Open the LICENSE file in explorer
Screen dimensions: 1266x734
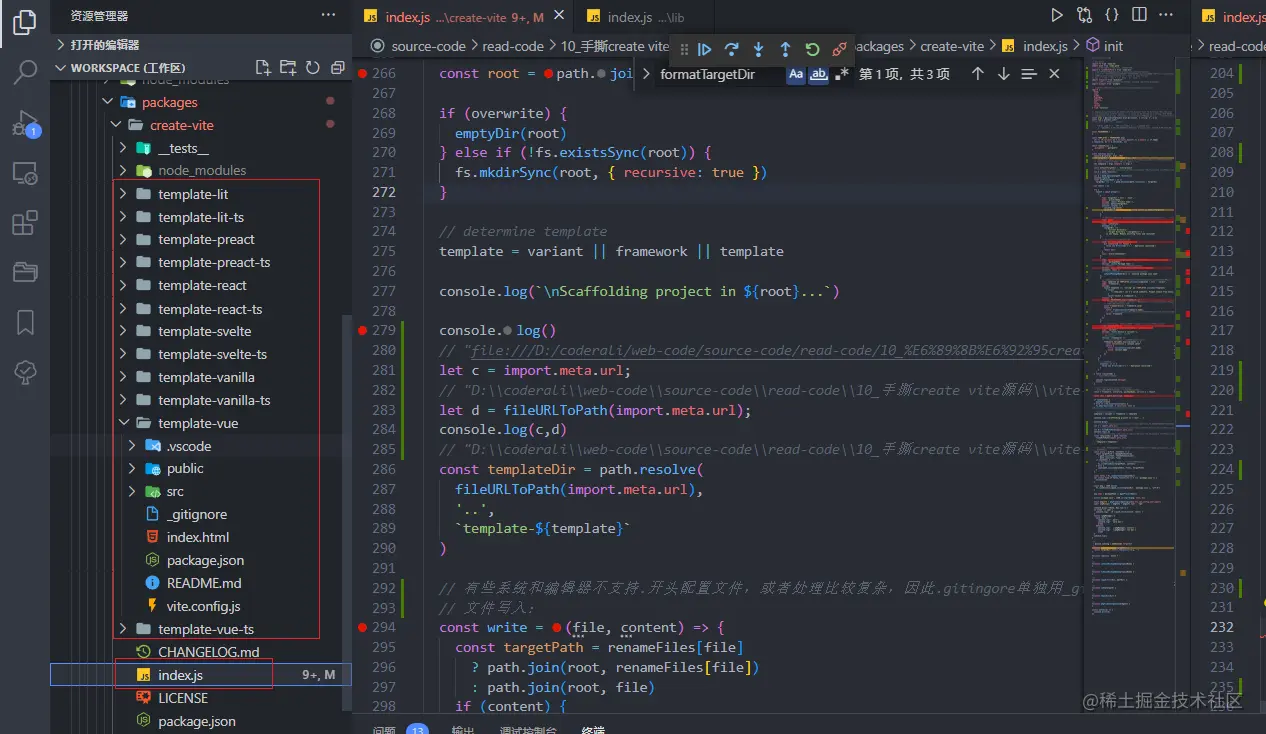(183, 698)
